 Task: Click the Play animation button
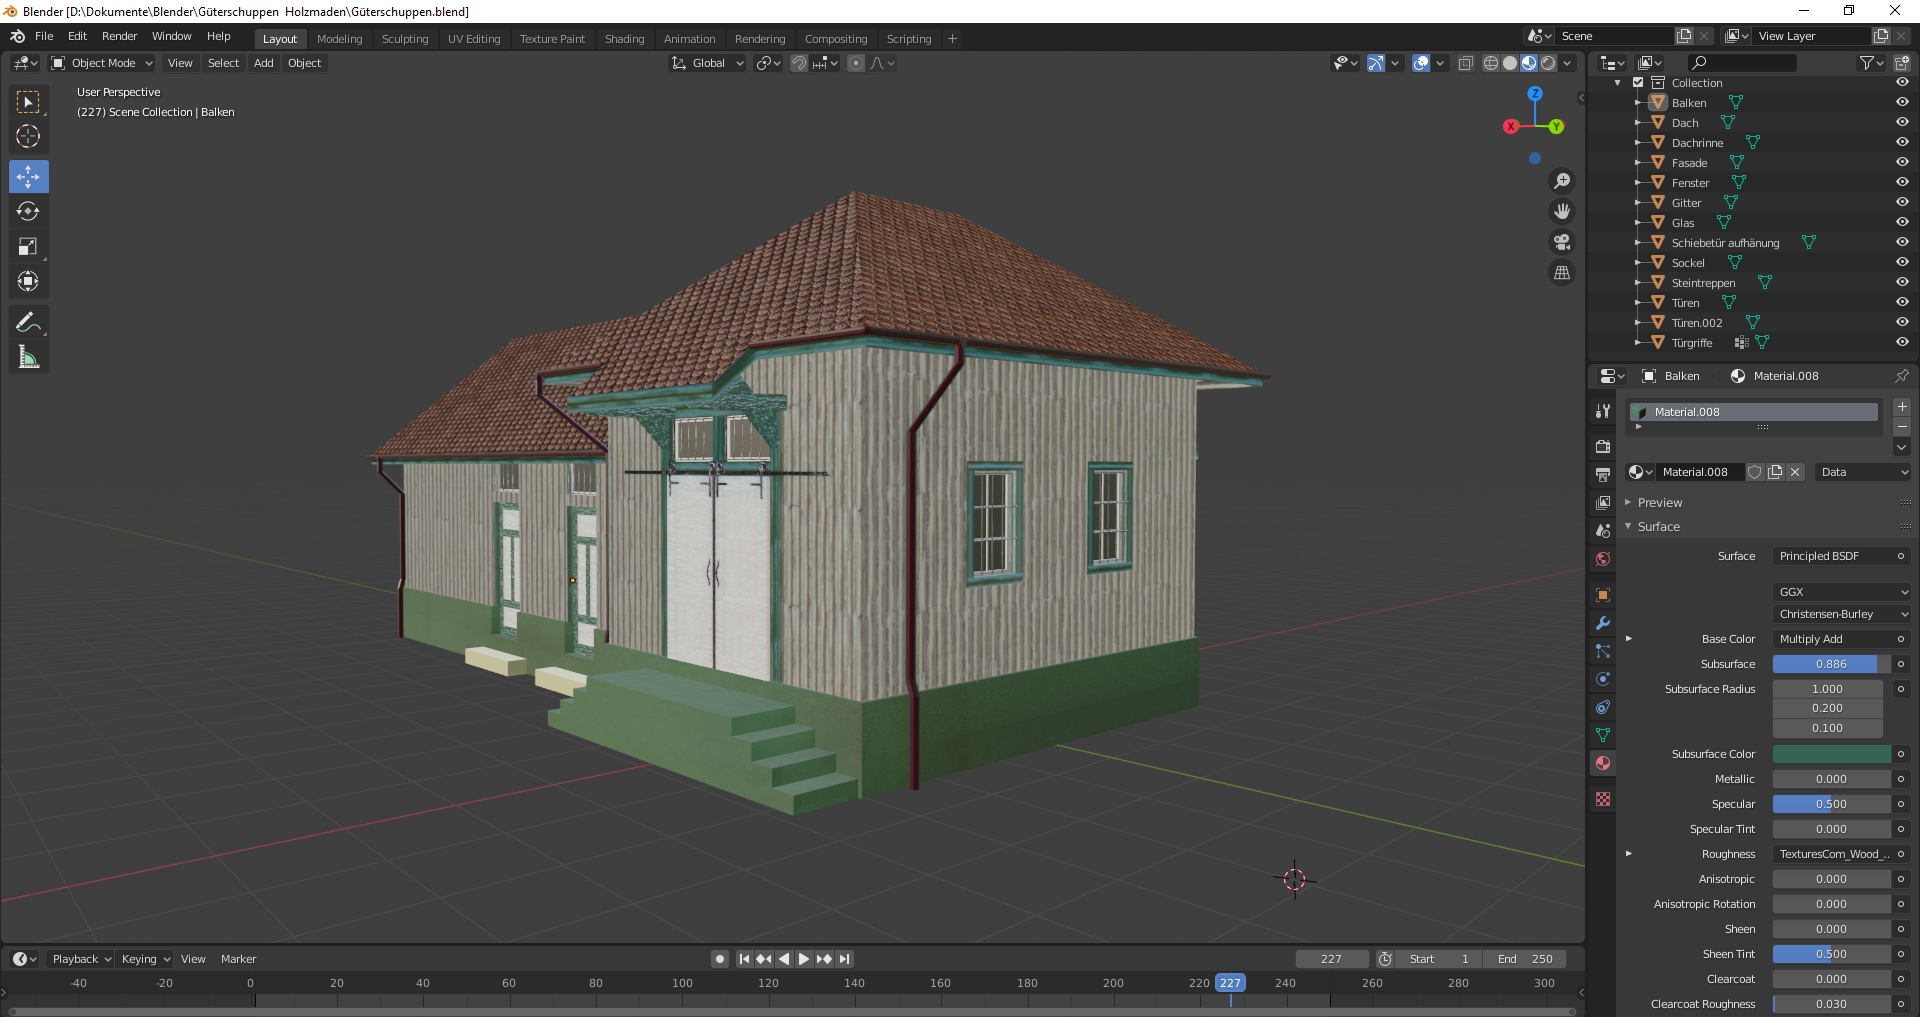click(x=804, y=959)
